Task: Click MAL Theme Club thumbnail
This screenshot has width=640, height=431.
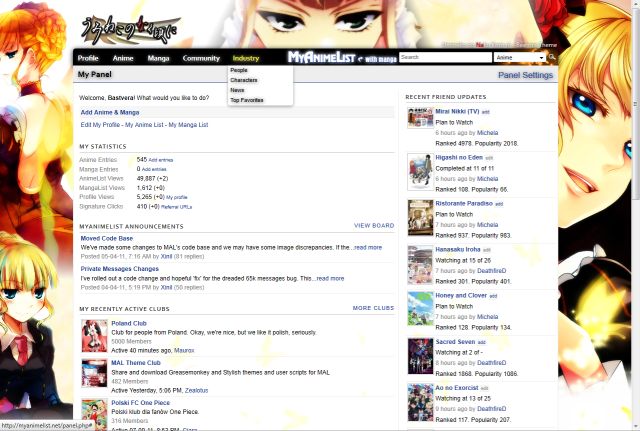Action: click(94, 373)
